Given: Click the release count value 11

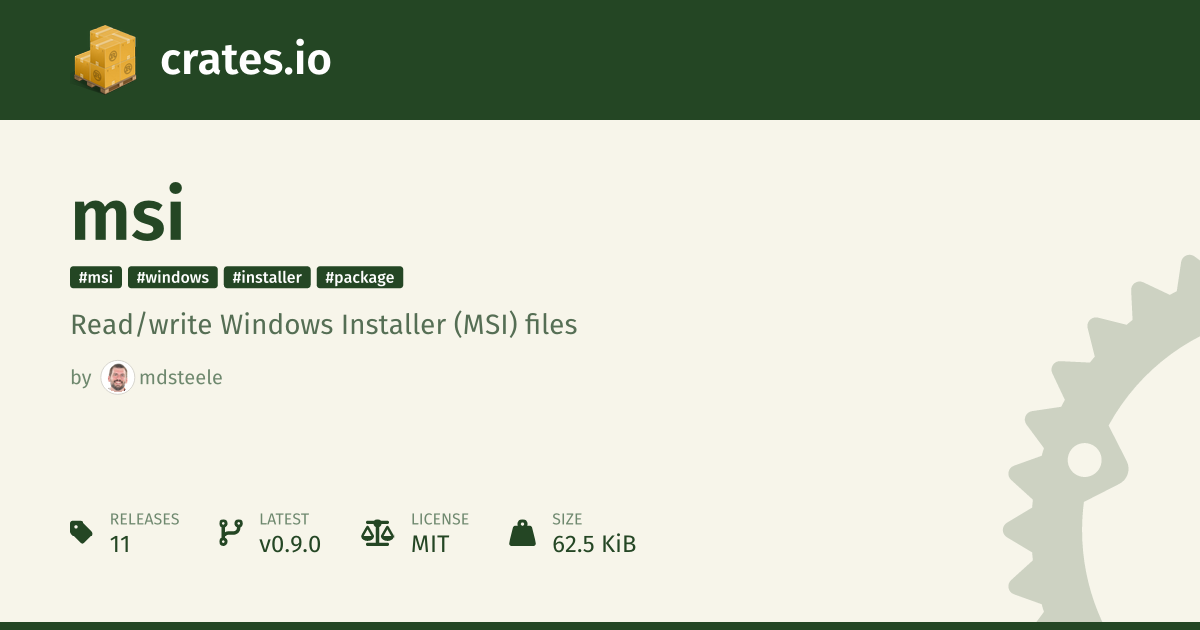Looking at the screenshot, I should (120, 545).
